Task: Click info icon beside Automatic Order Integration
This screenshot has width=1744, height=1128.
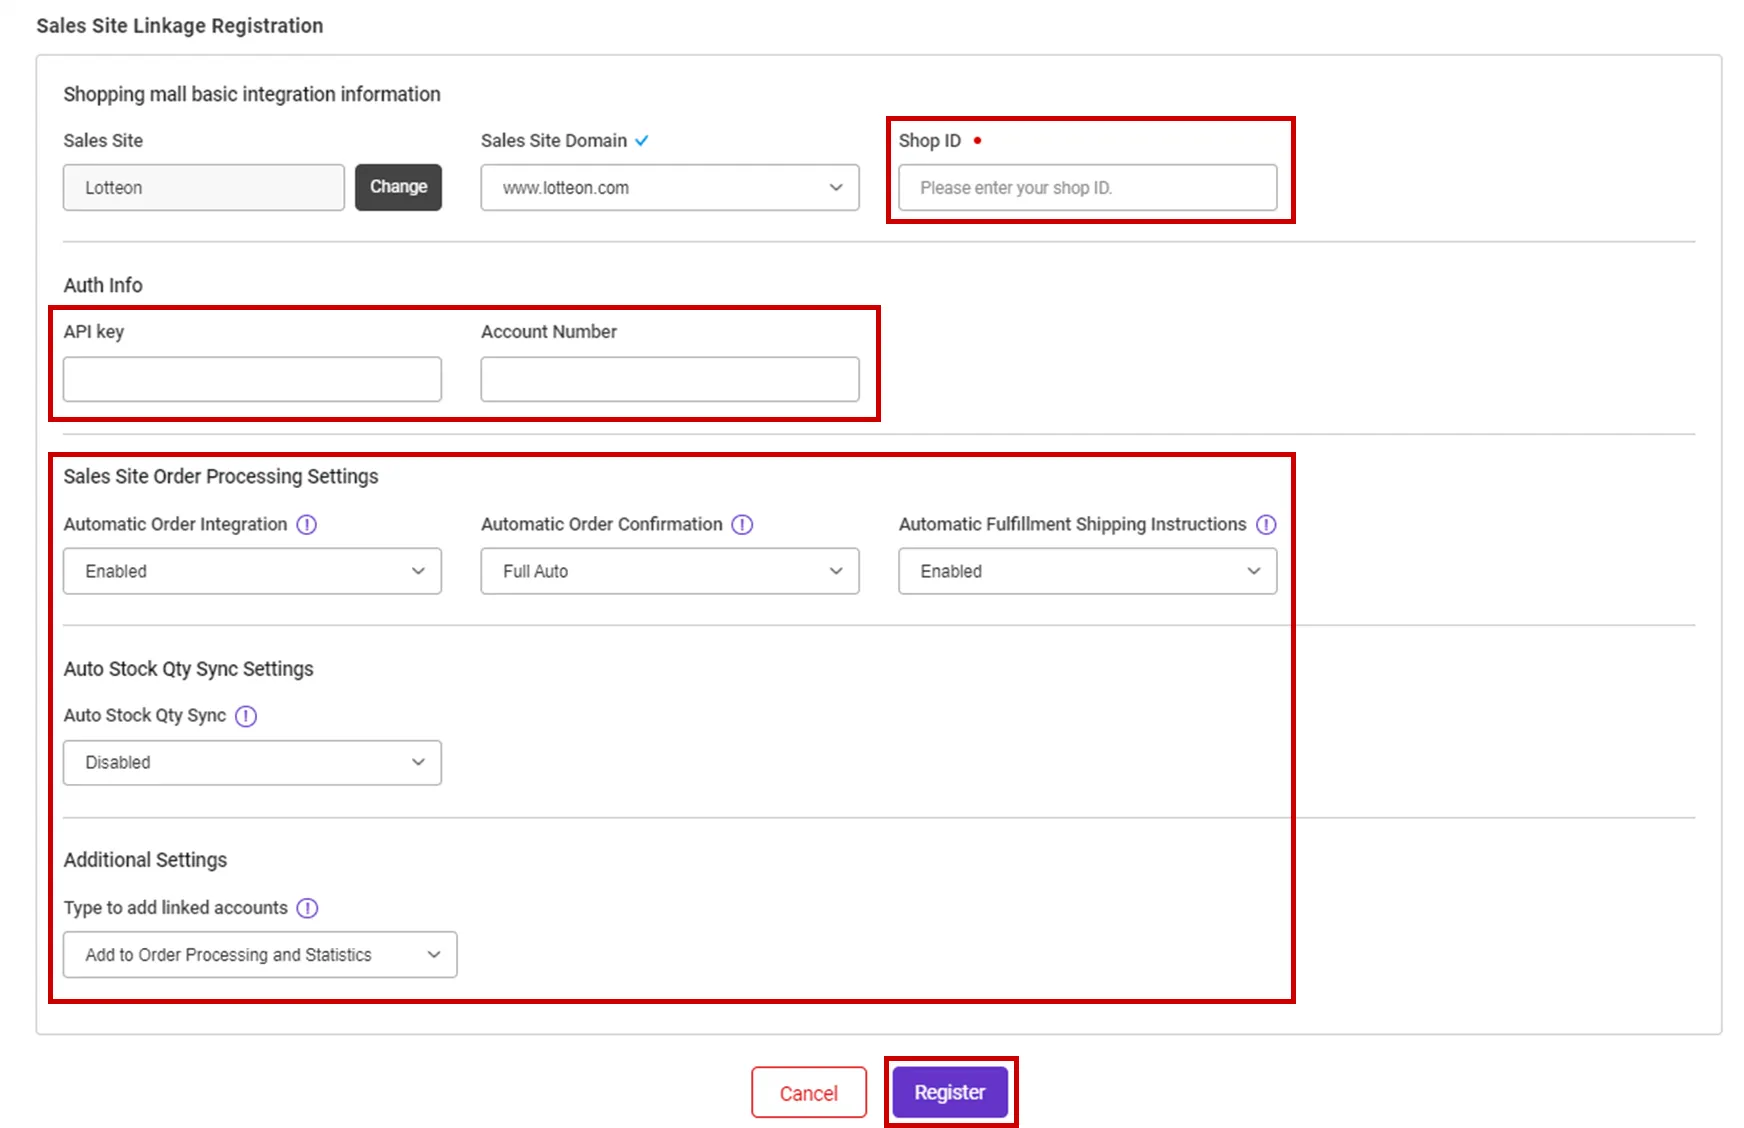Action: 307,524
